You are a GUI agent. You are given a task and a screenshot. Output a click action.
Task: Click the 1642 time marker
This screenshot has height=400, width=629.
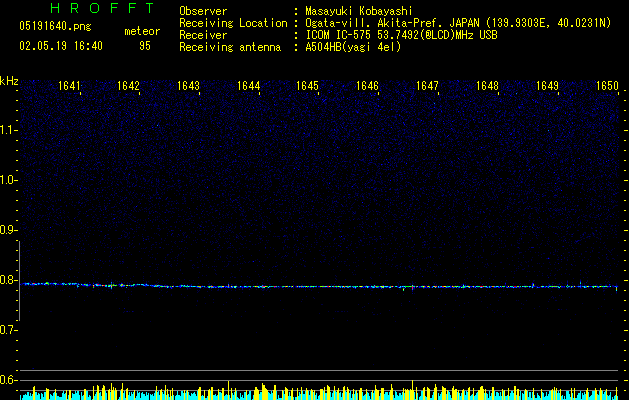[x=128, y=86]
